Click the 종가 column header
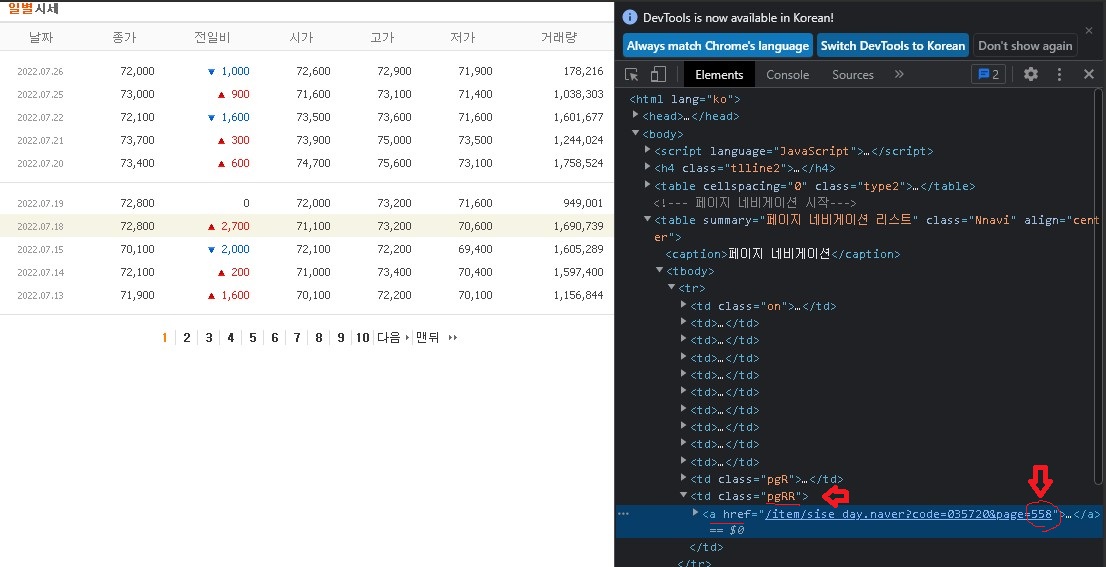Screen dimensions: 1106x567 (124, 37)
